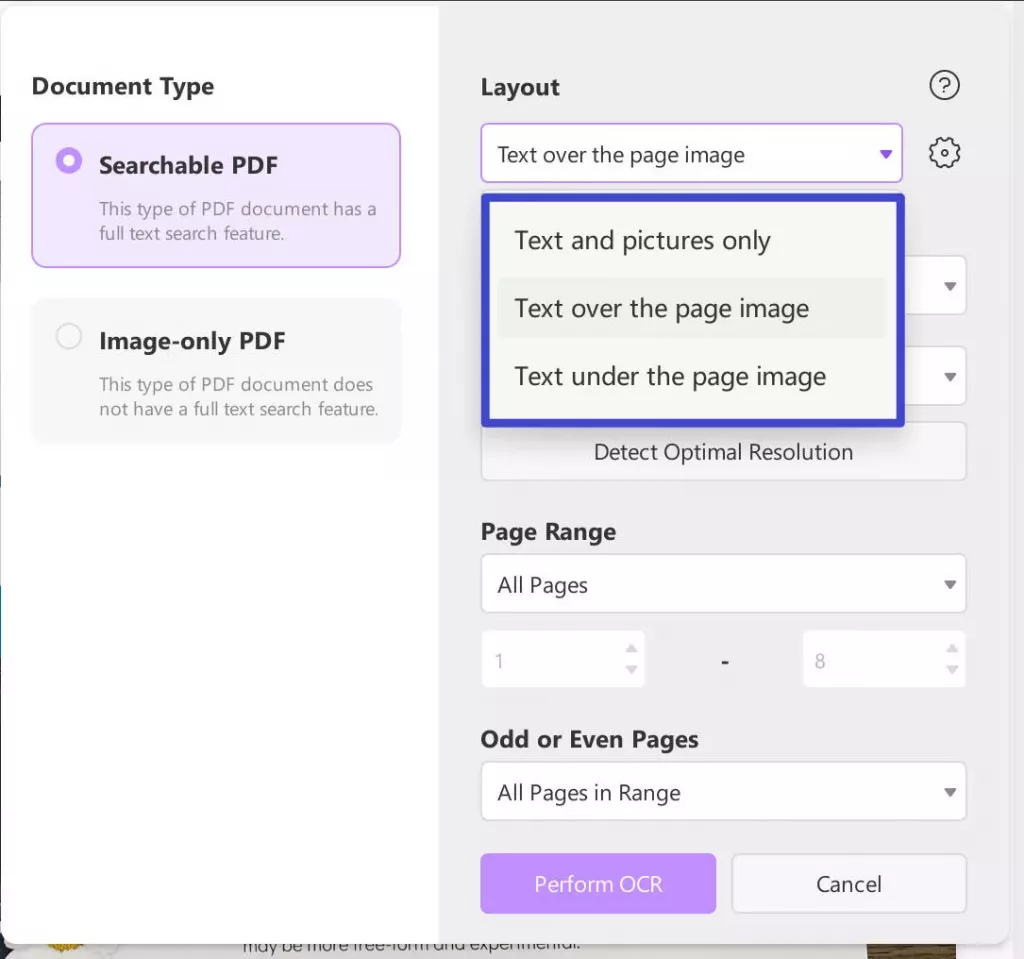The width and height of the screenshot is (1024, 959).
Task: Decrease the end page number stepper
Action: coord(952,671)
